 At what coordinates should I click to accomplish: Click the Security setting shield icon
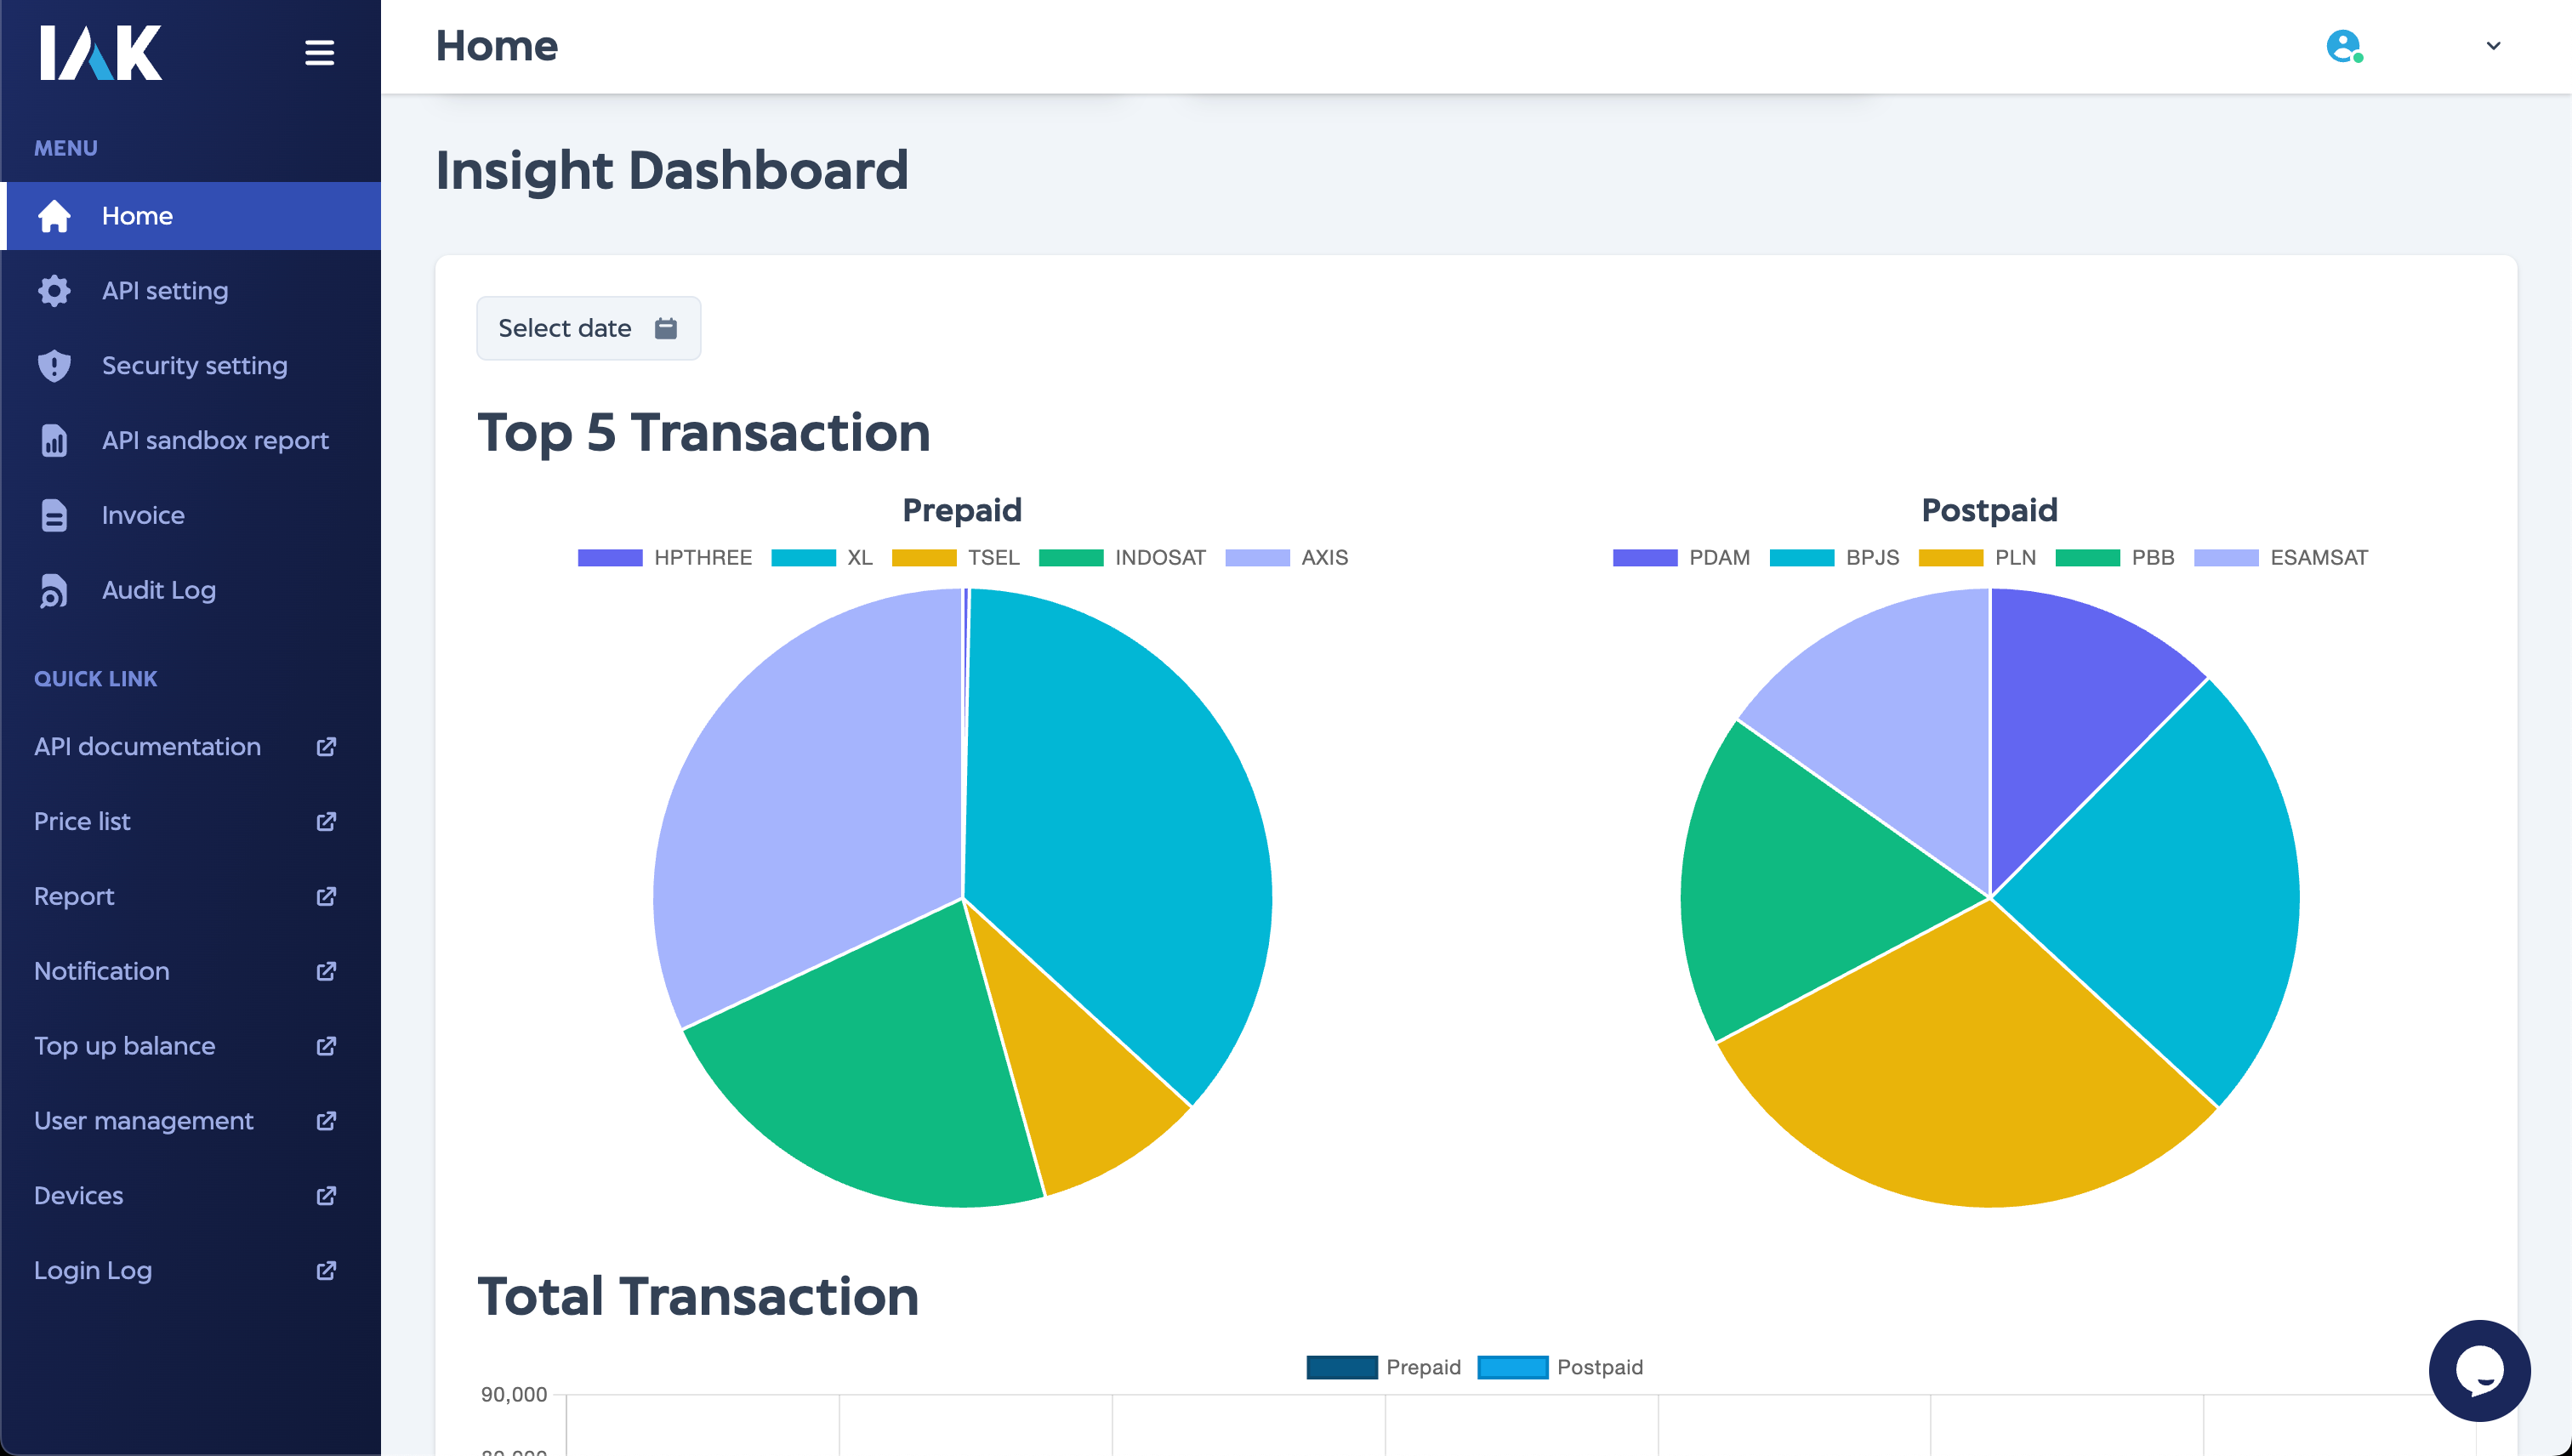[x=54, y=366]
